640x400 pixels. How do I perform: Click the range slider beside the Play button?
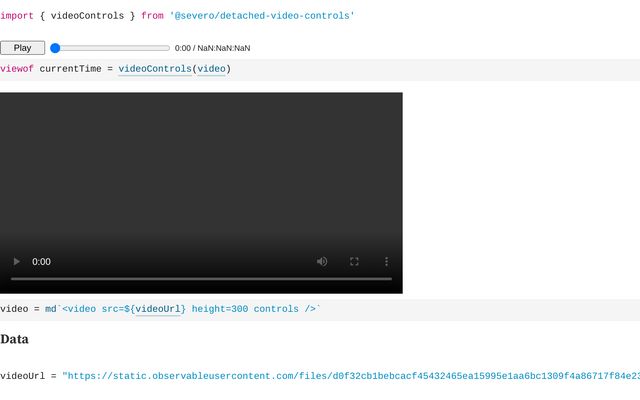[x=110, y=48]
